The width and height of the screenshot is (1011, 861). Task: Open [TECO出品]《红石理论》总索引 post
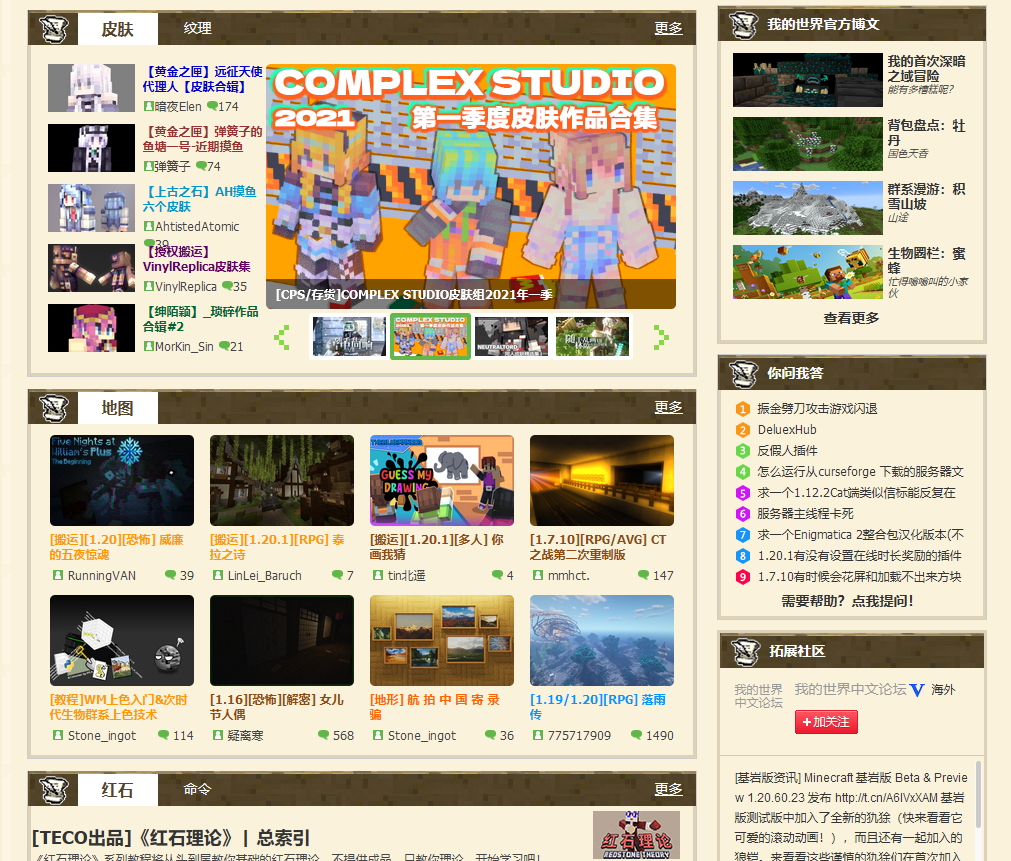(x=171, y=838)
